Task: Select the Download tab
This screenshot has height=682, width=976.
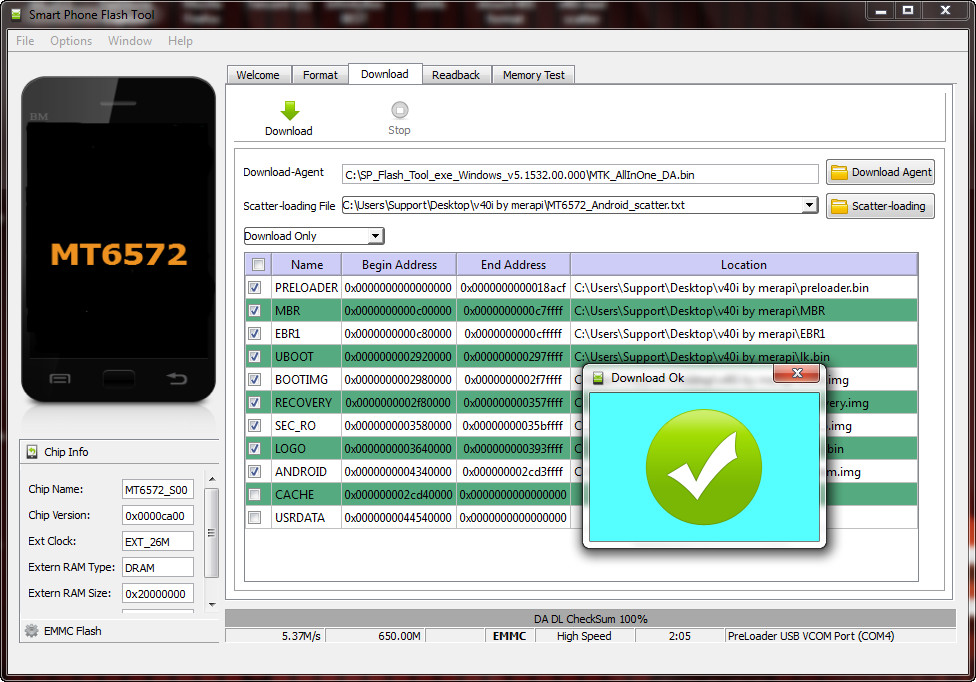Action: click(x=385, y=74)
